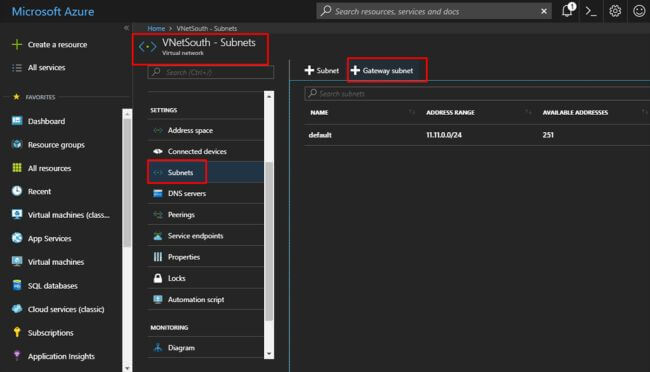Image resolution: width=650 pixels, height=372 pixels.
Task: Click the All resources grid icon
Action: pos(17,168)
